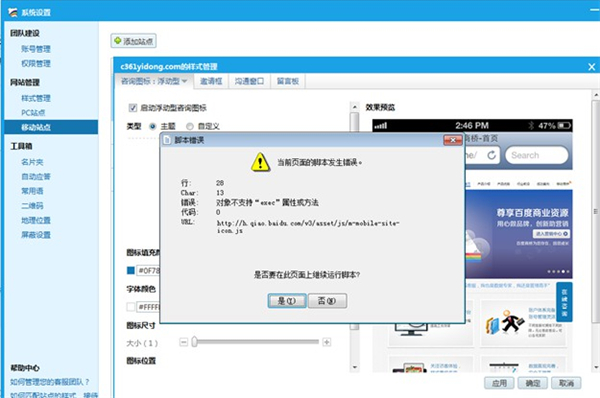Select the 主题 radio button
This screenshot has width=600, height=398.
tap(152, 126)
